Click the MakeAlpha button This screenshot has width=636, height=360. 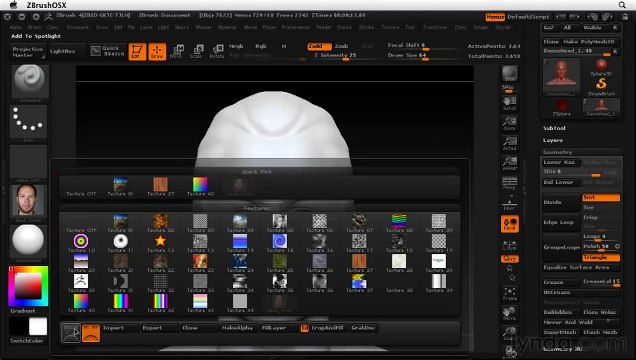pyautogui.click(x=239, y=328)
